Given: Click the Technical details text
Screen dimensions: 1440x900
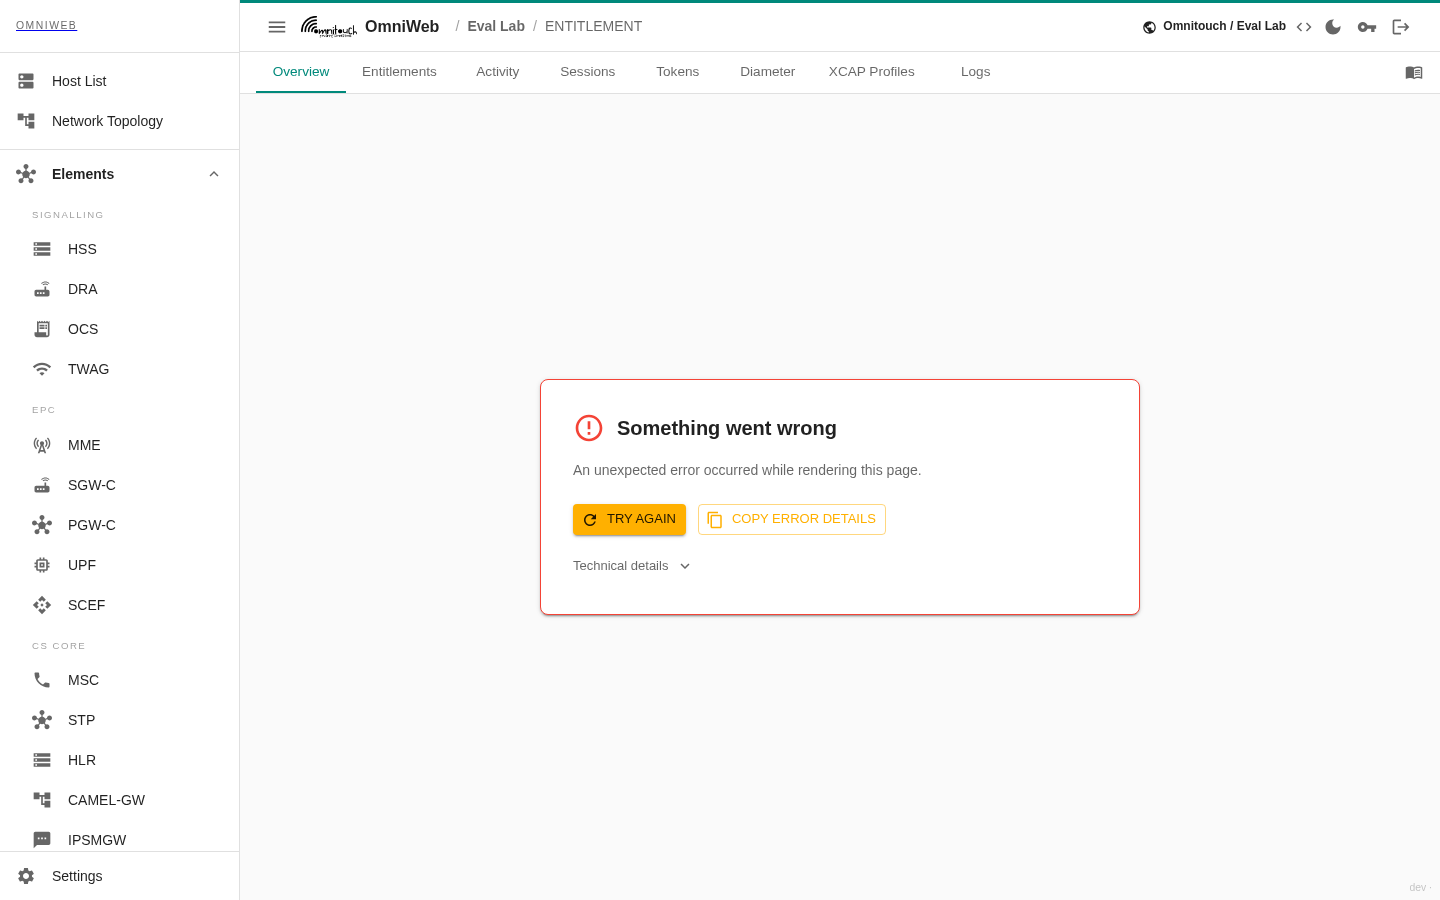Looking at the screenshot, I should pyautogui.click(x=620, y=566).
